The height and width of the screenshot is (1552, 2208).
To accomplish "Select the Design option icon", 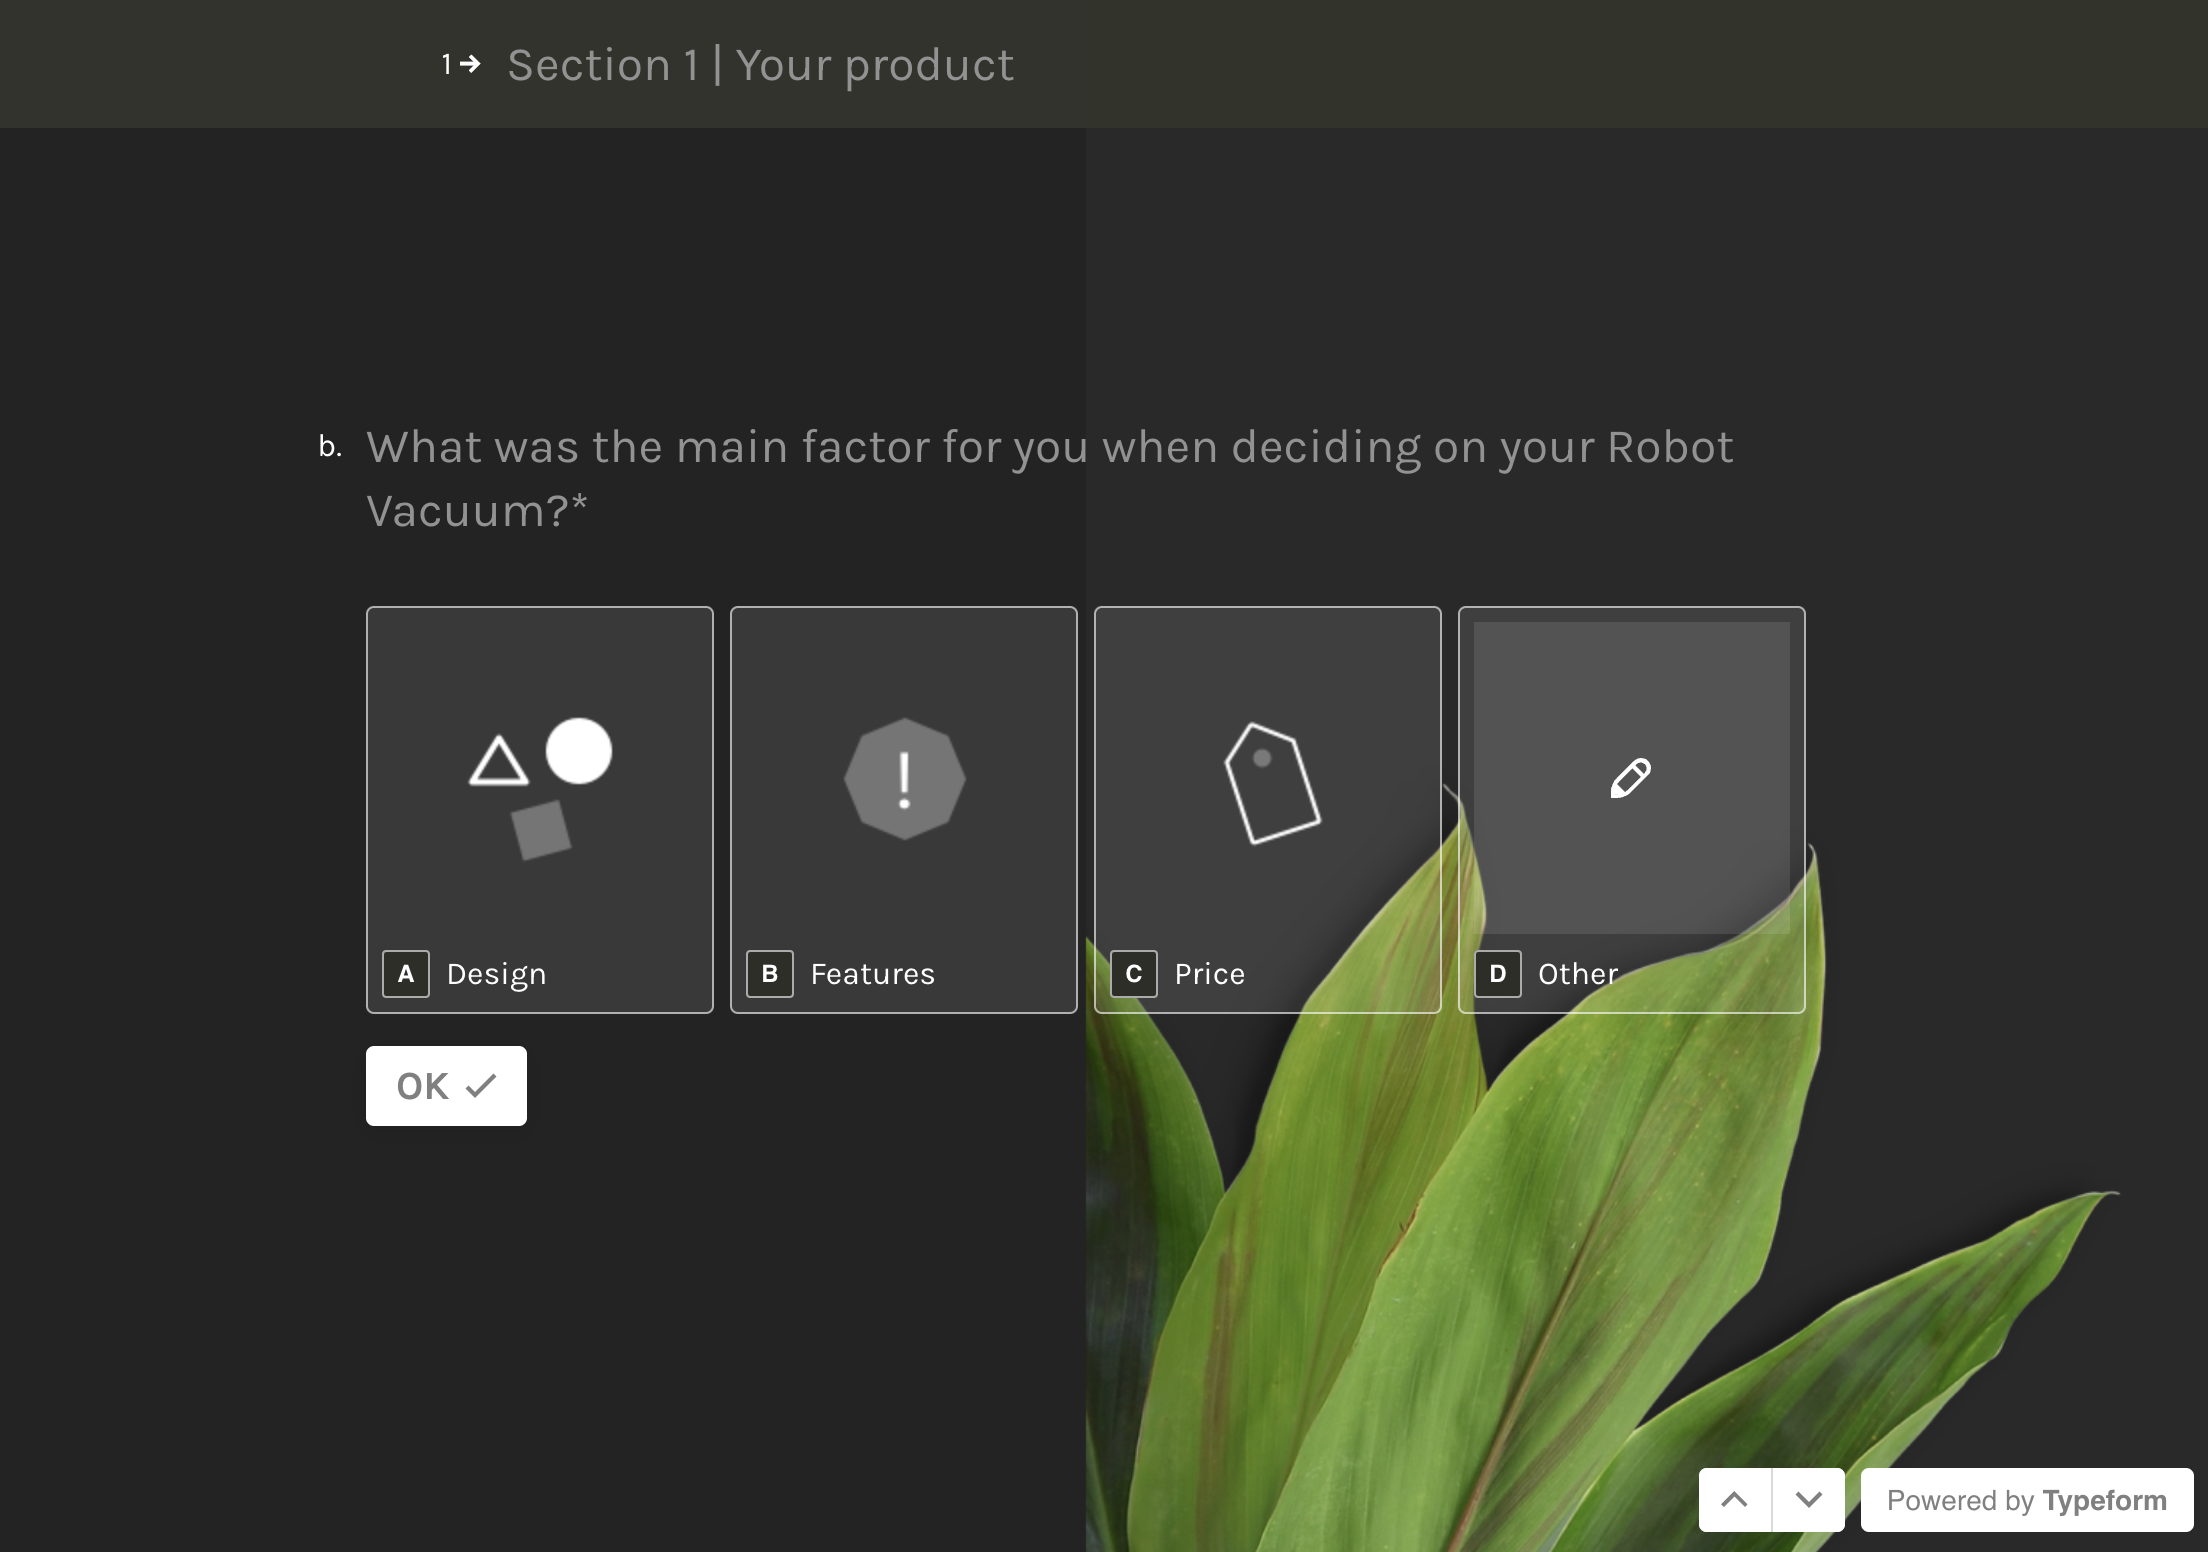I will tap(539, 781).
